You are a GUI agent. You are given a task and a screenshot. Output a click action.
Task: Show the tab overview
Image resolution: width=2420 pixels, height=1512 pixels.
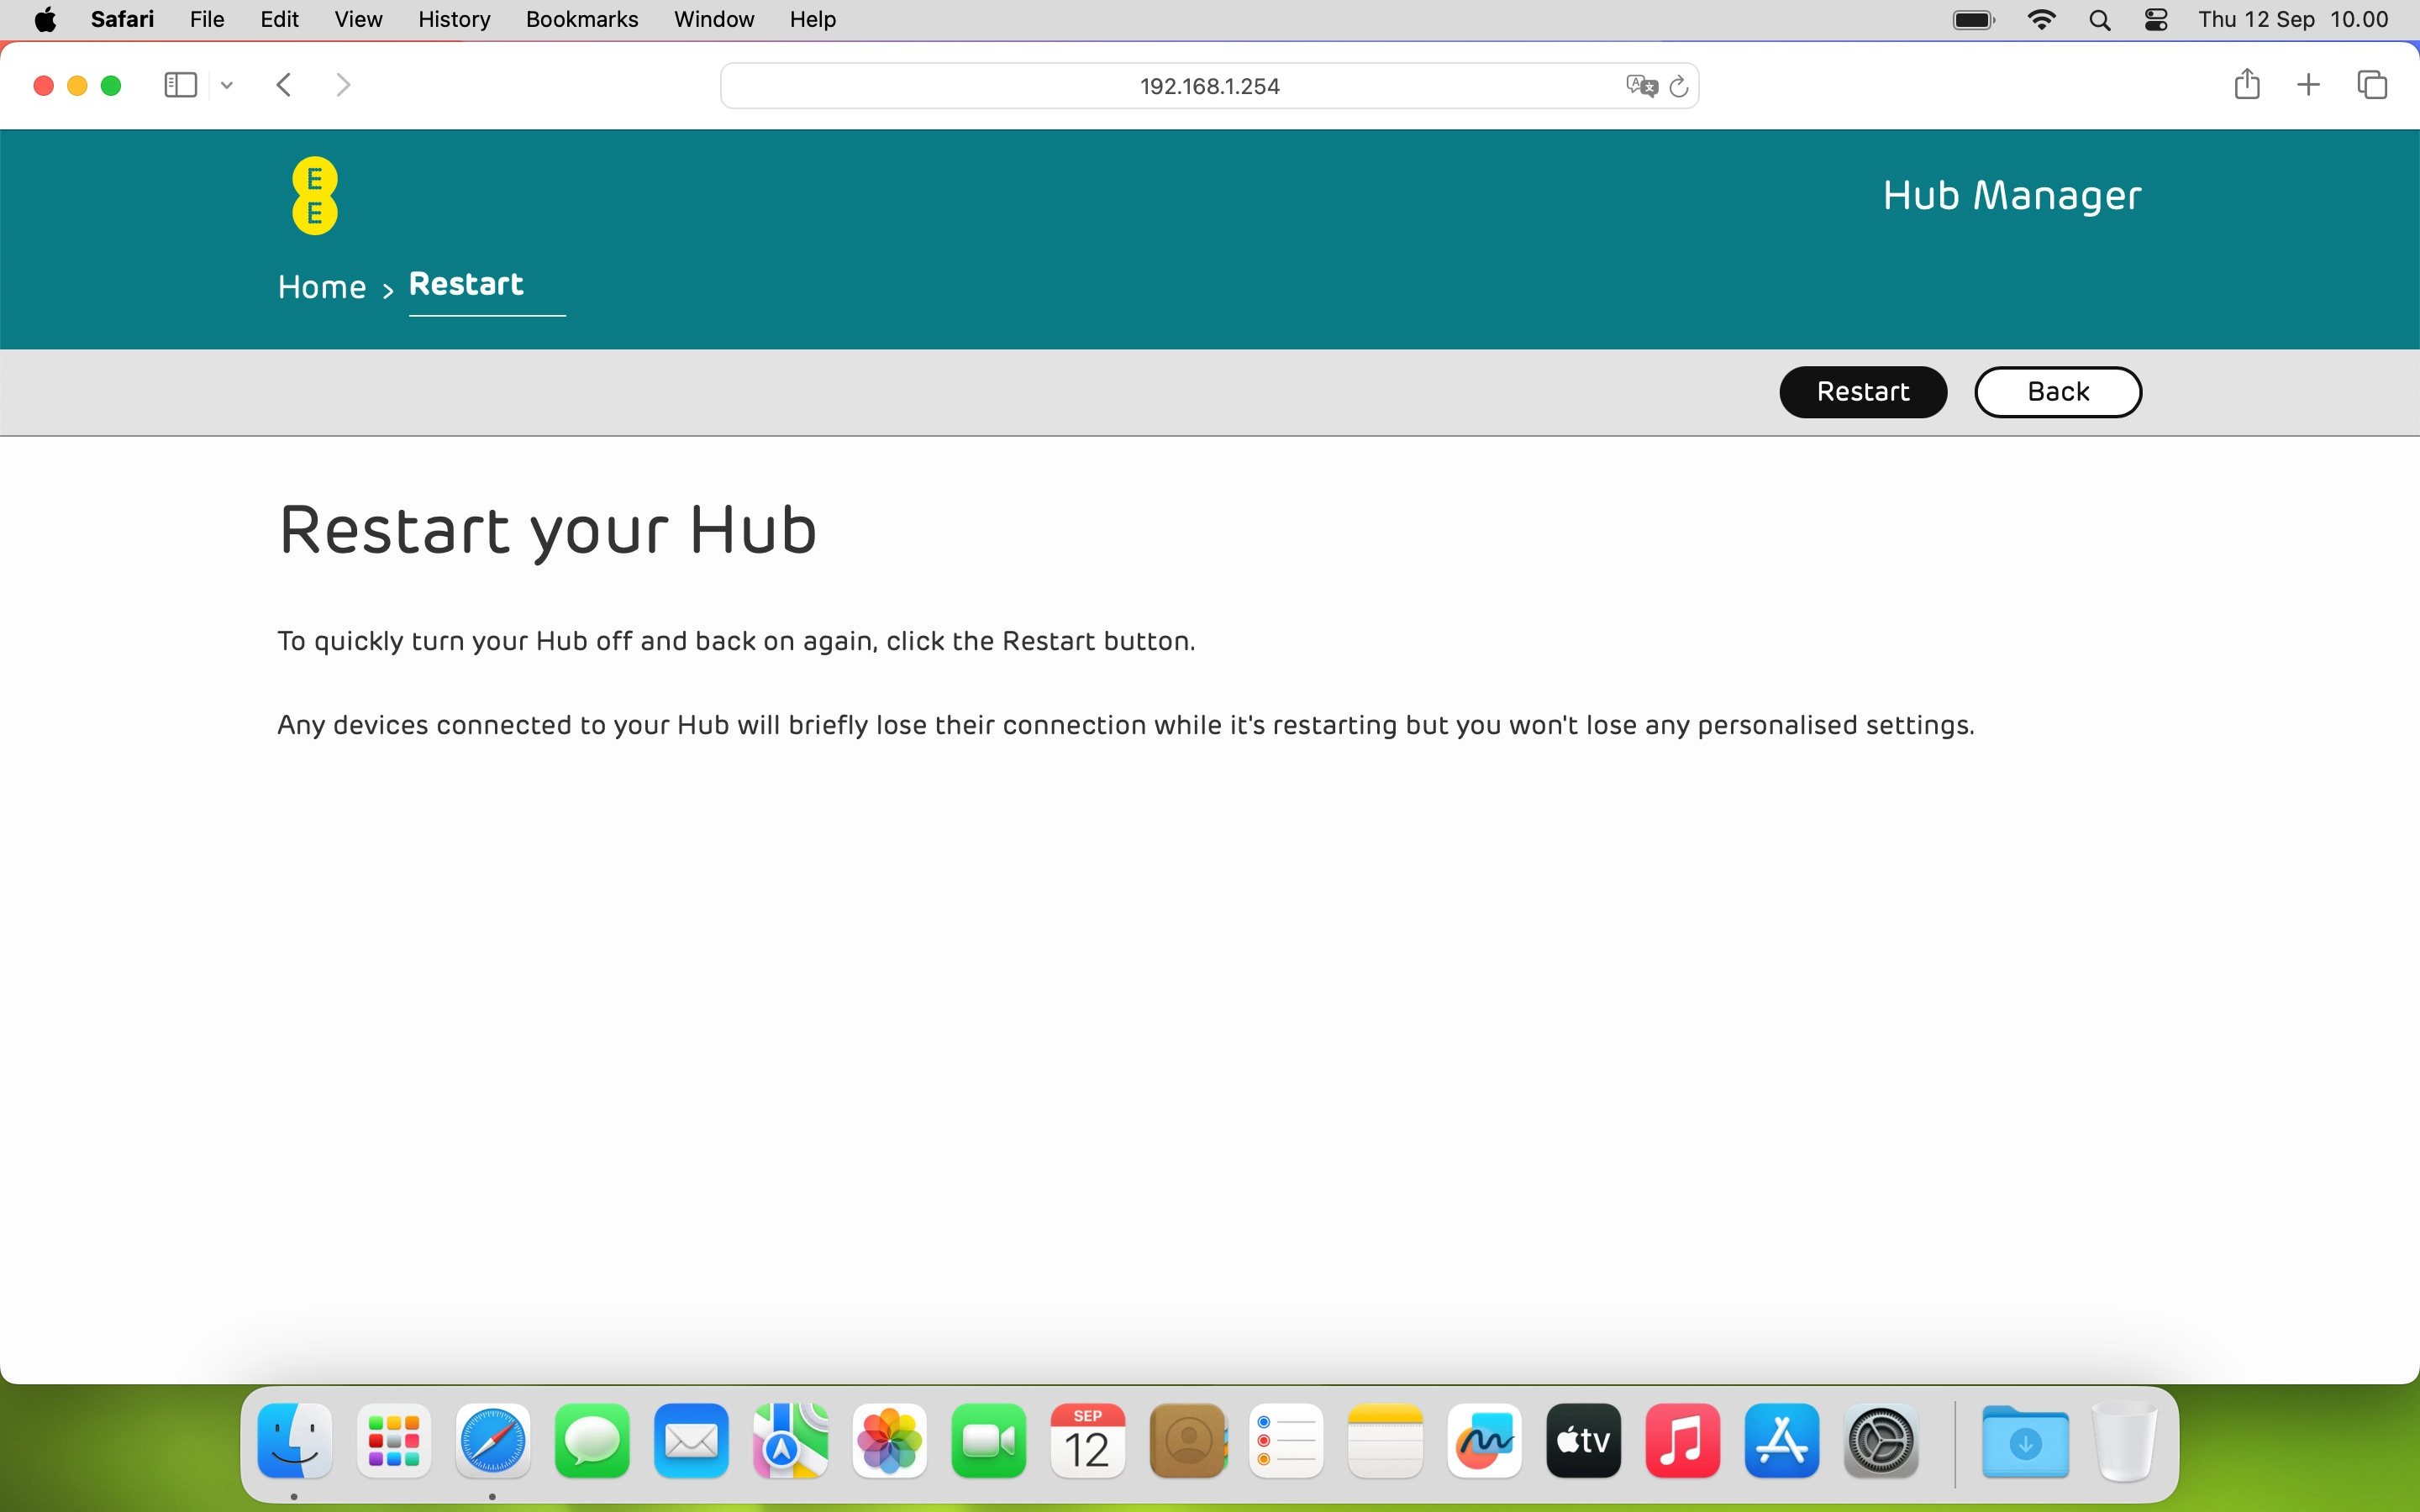coord(2371,85)
